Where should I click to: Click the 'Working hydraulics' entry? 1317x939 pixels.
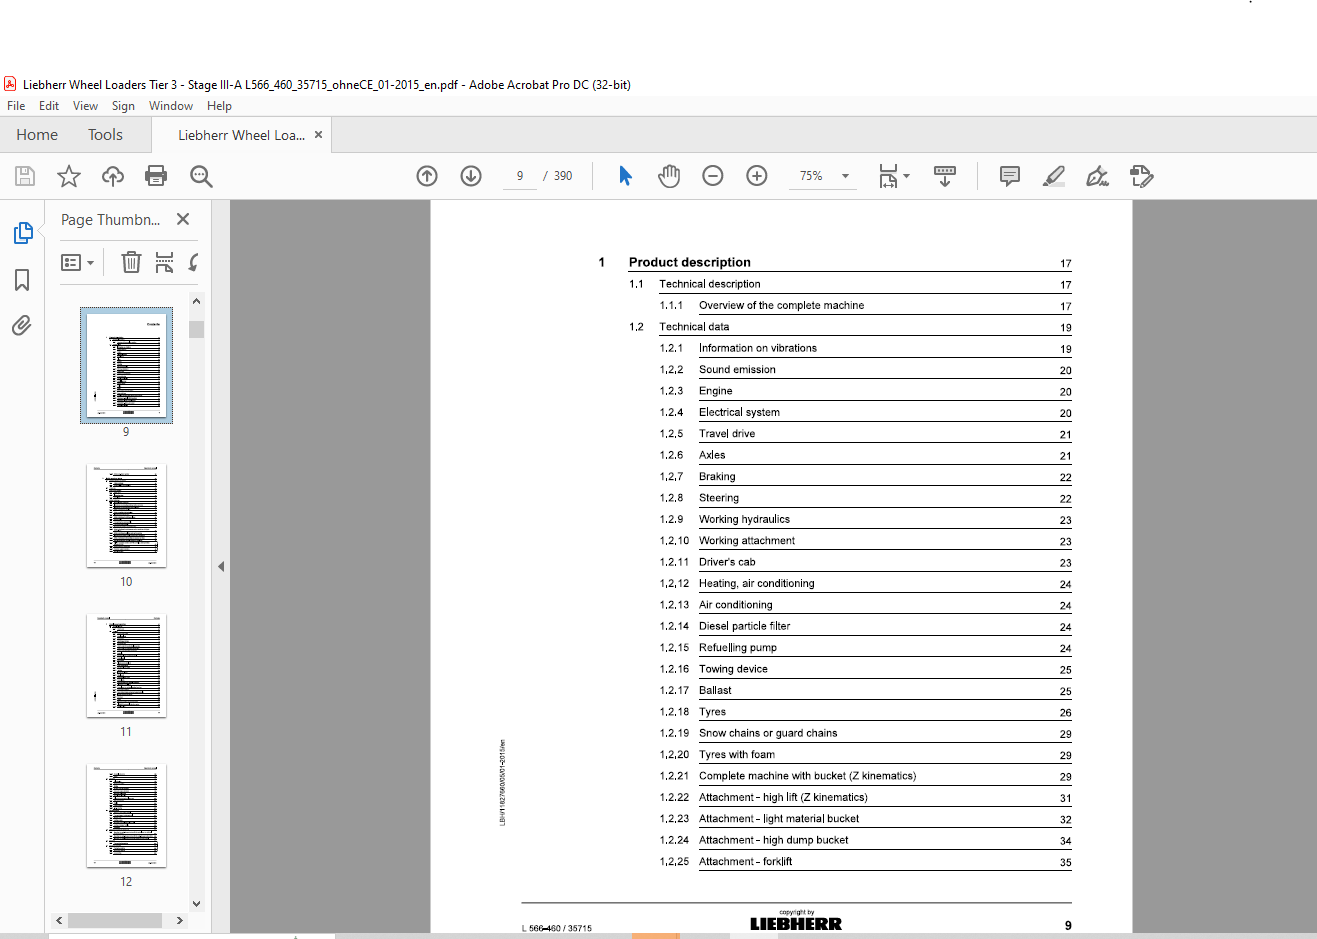point(744,519)
